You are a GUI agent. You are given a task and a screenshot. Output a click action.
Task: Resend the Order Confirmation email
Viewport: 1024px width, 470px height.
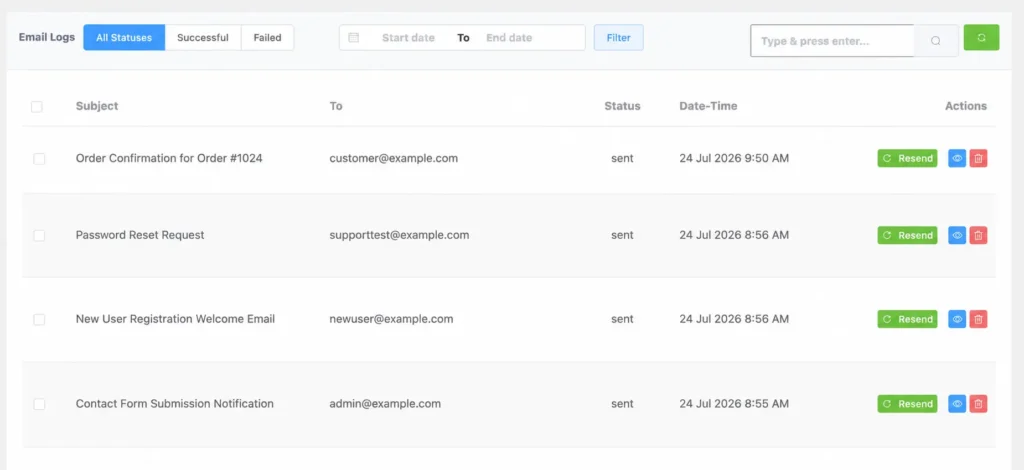pos(907,158)
